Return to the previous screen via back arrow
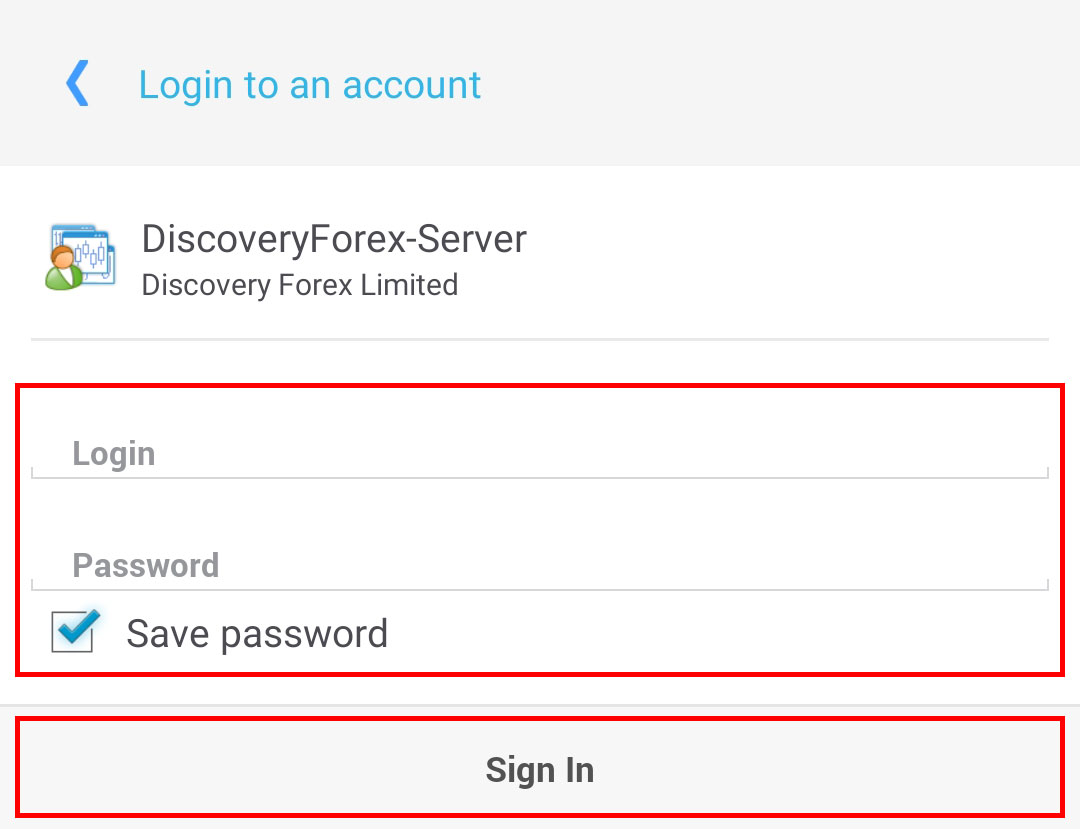The width and height of the screenshot is (1080, 829). click(77, 83)
